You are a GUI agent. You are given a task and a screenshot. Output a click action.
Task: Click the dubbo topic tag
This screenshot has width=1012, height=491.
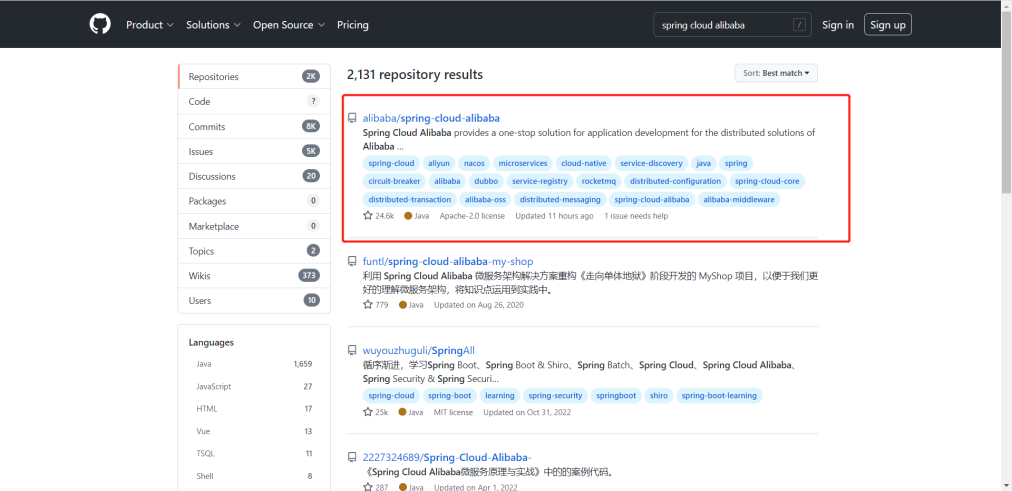pyautogui.click(x=486, y=181)
